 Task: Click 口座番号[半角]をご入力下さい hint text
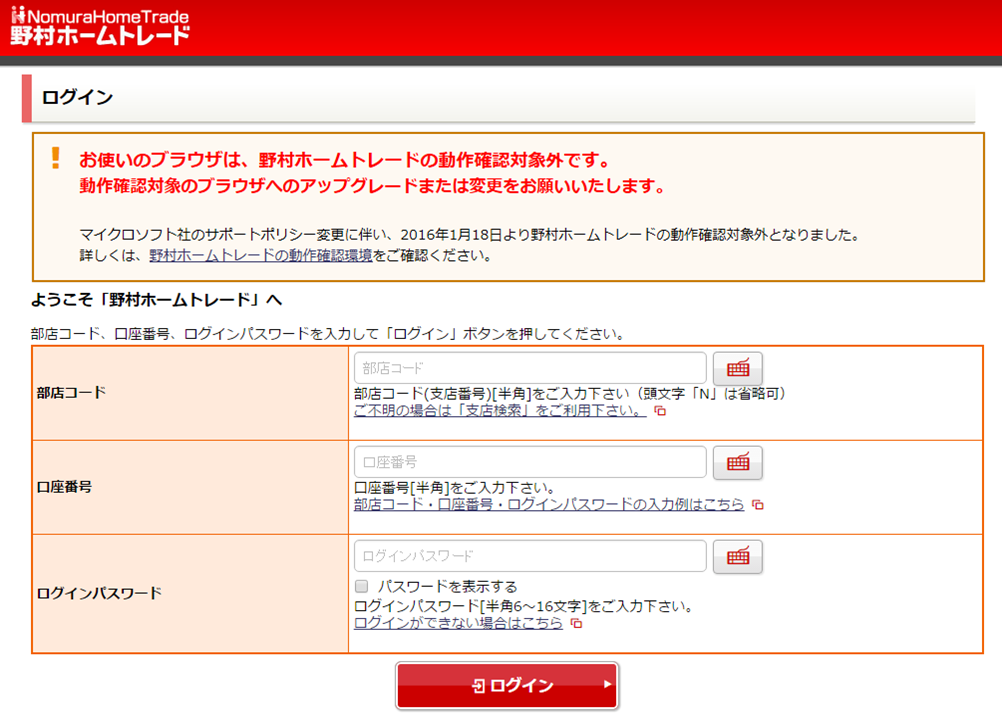454,488
